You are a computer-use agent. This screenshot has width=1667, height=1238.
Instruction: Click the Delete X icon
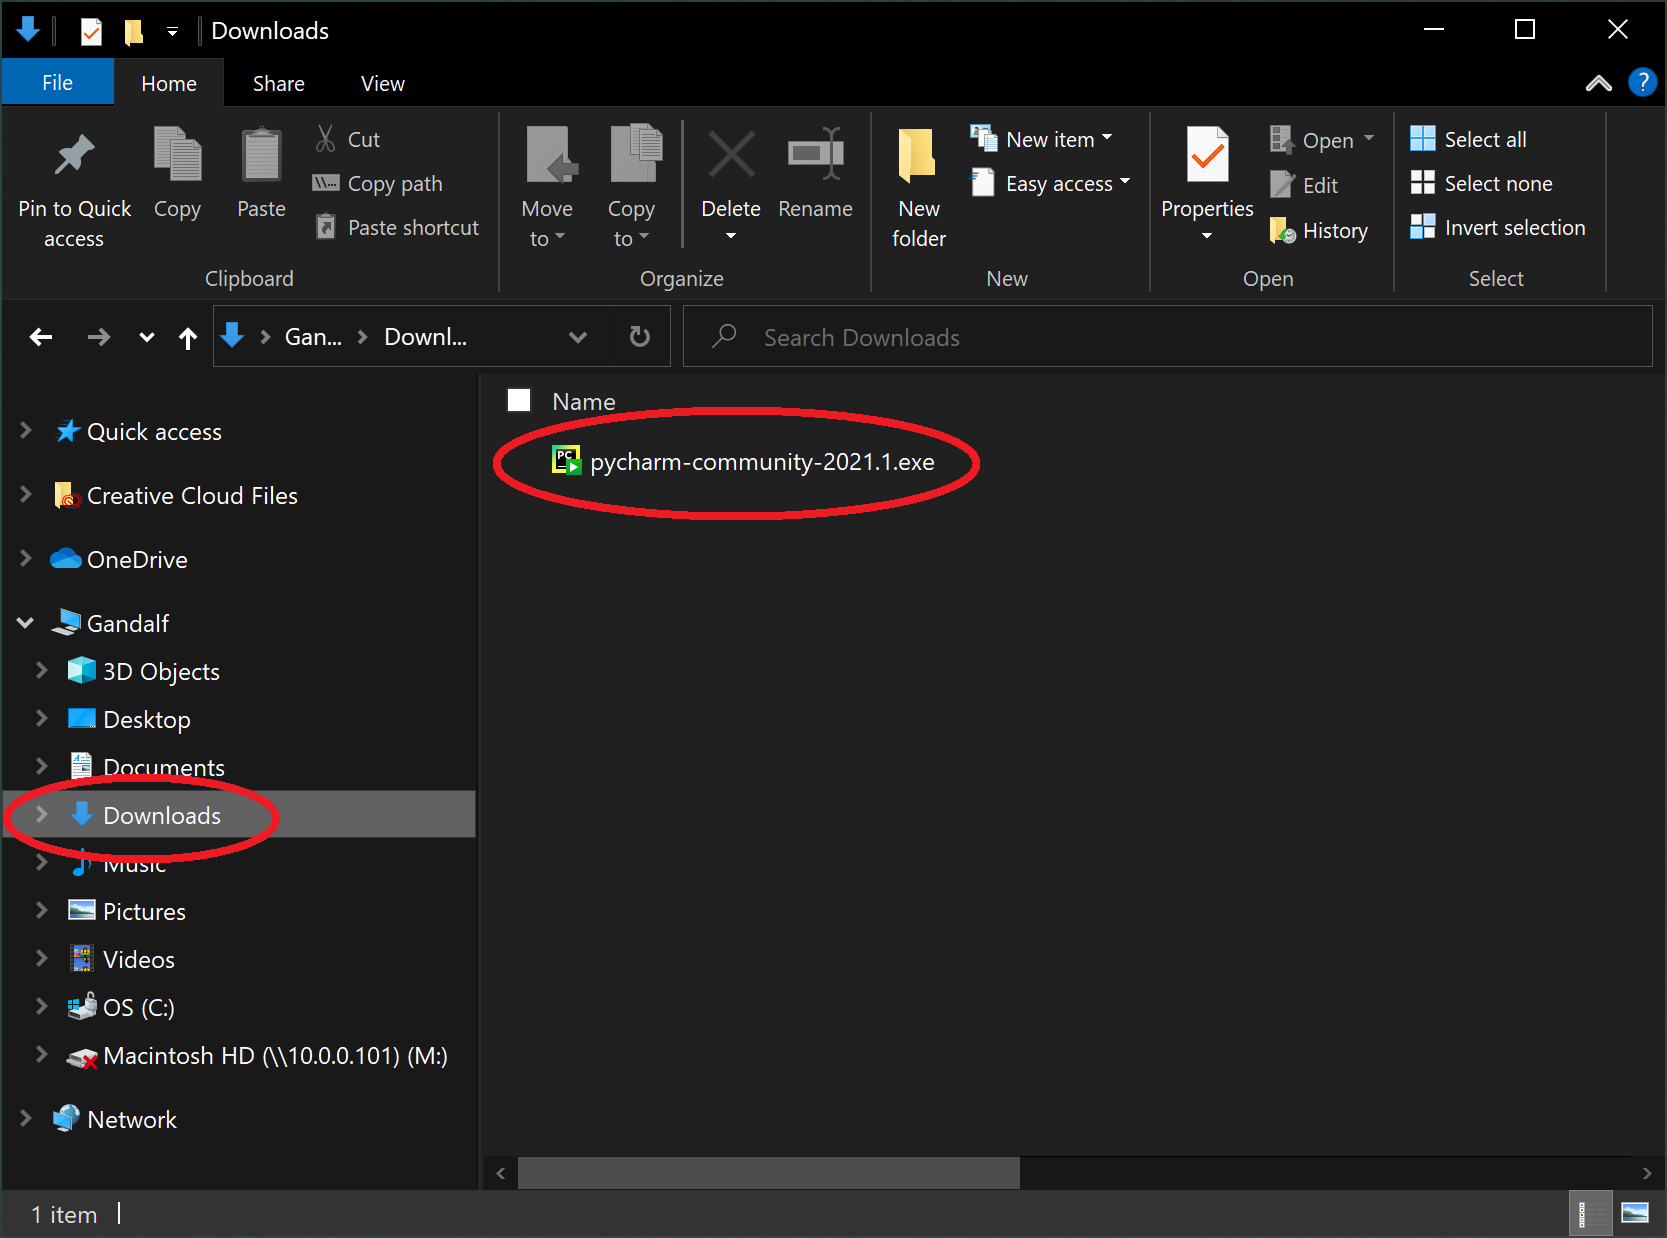[x=731, y=155]
